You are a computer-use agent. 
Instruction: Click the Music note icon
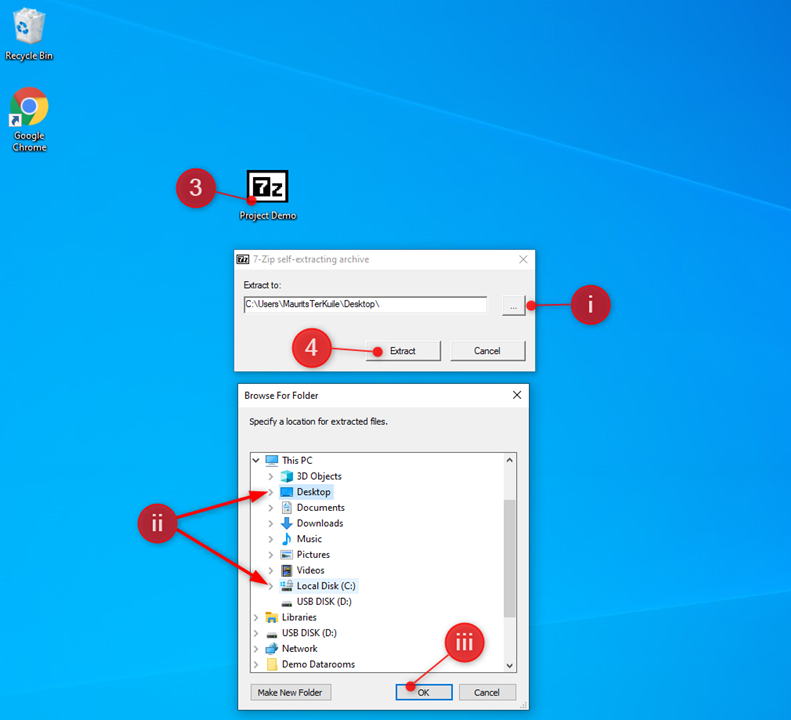287,539
